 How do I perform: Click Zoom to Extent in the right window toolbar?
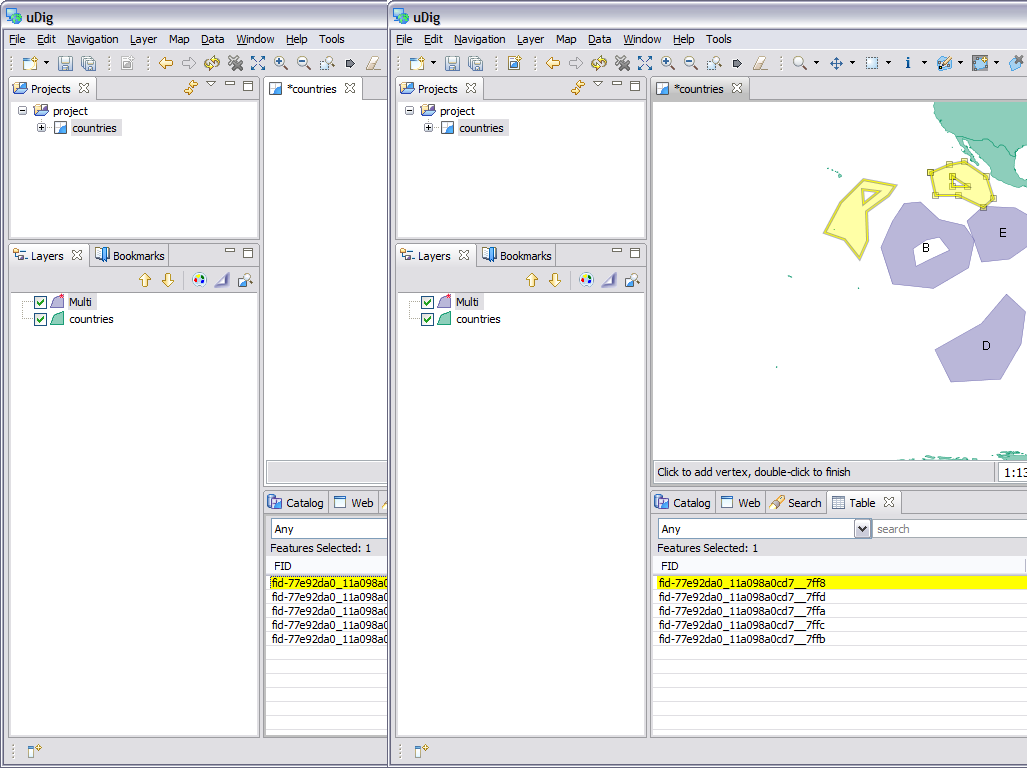[x=645, y=63]
